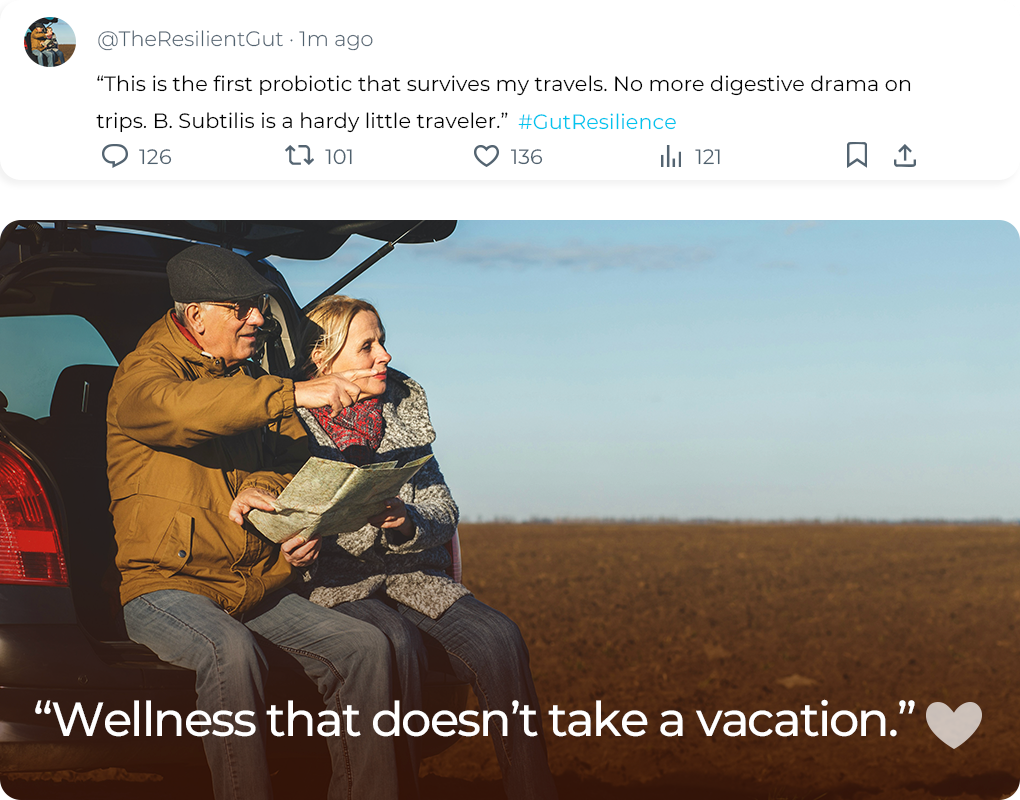The width and height of the screenshot is (1020, 800).
Task: Click the round profile avatar picture
Action: pyautogui.click(x=50, y=42)
